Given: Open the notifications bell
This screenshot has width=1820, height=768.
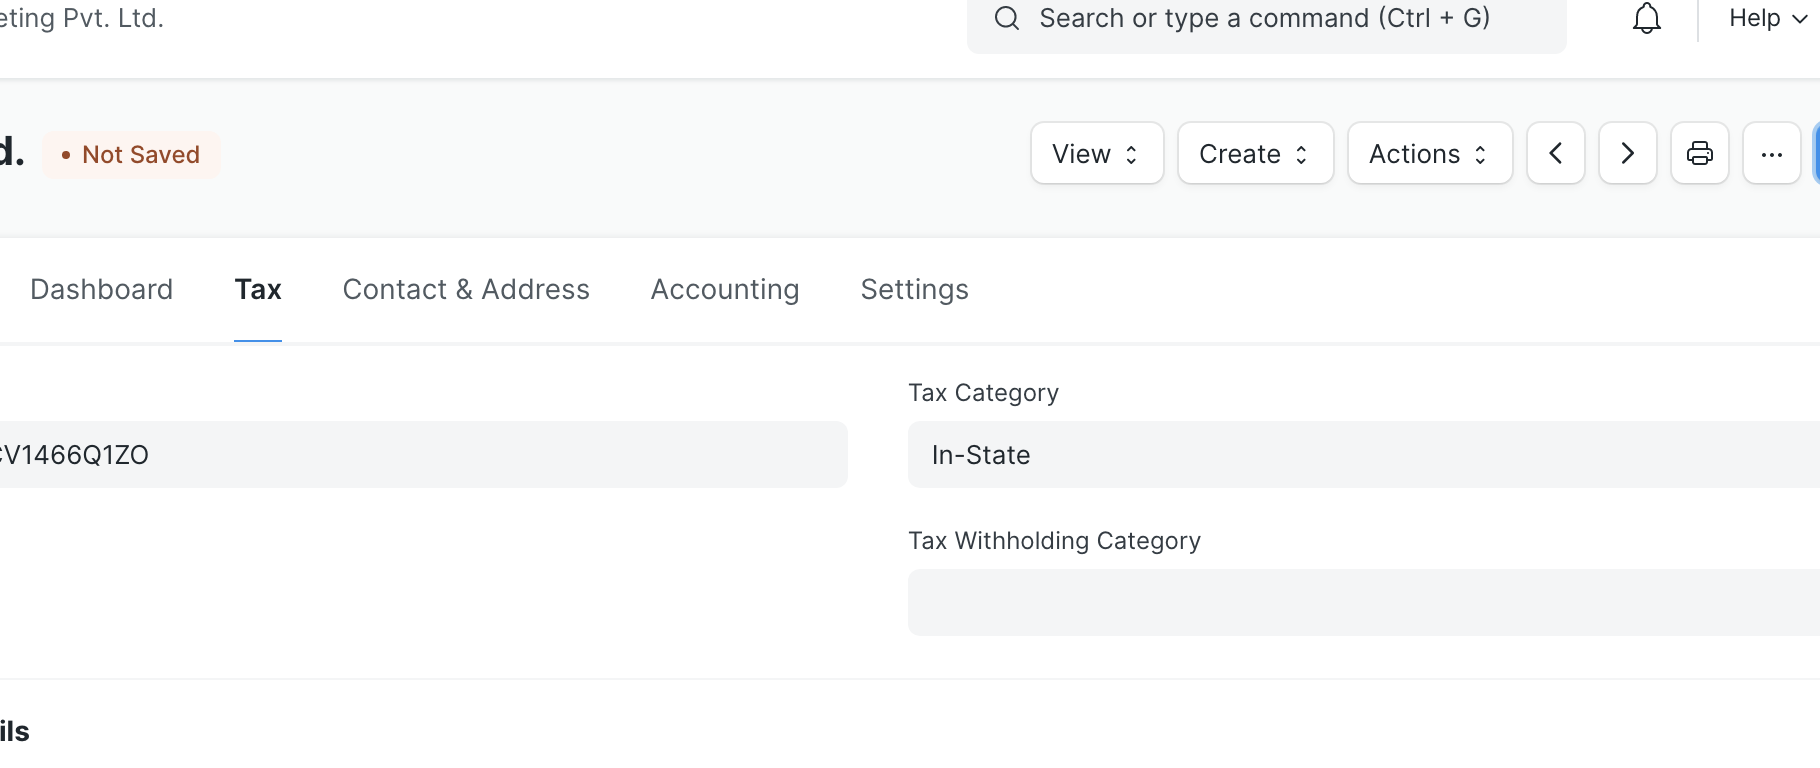Looking at the screenshot, I should [x=1647, y=18].
